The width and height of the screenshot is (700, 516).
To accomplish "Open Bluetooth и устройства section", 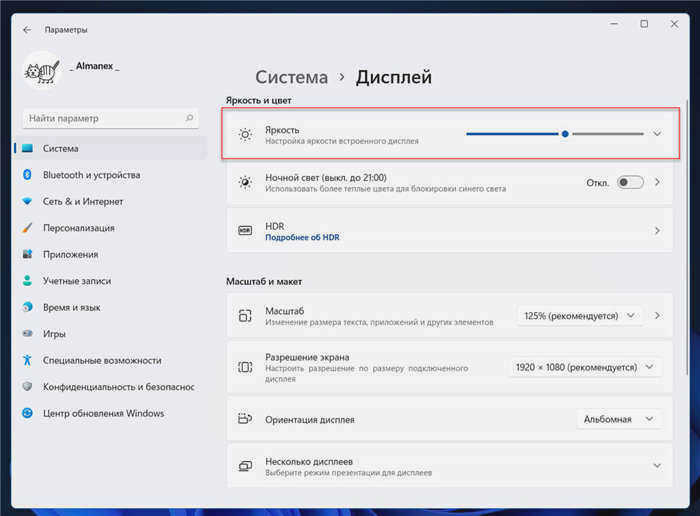I will (111, 175).
